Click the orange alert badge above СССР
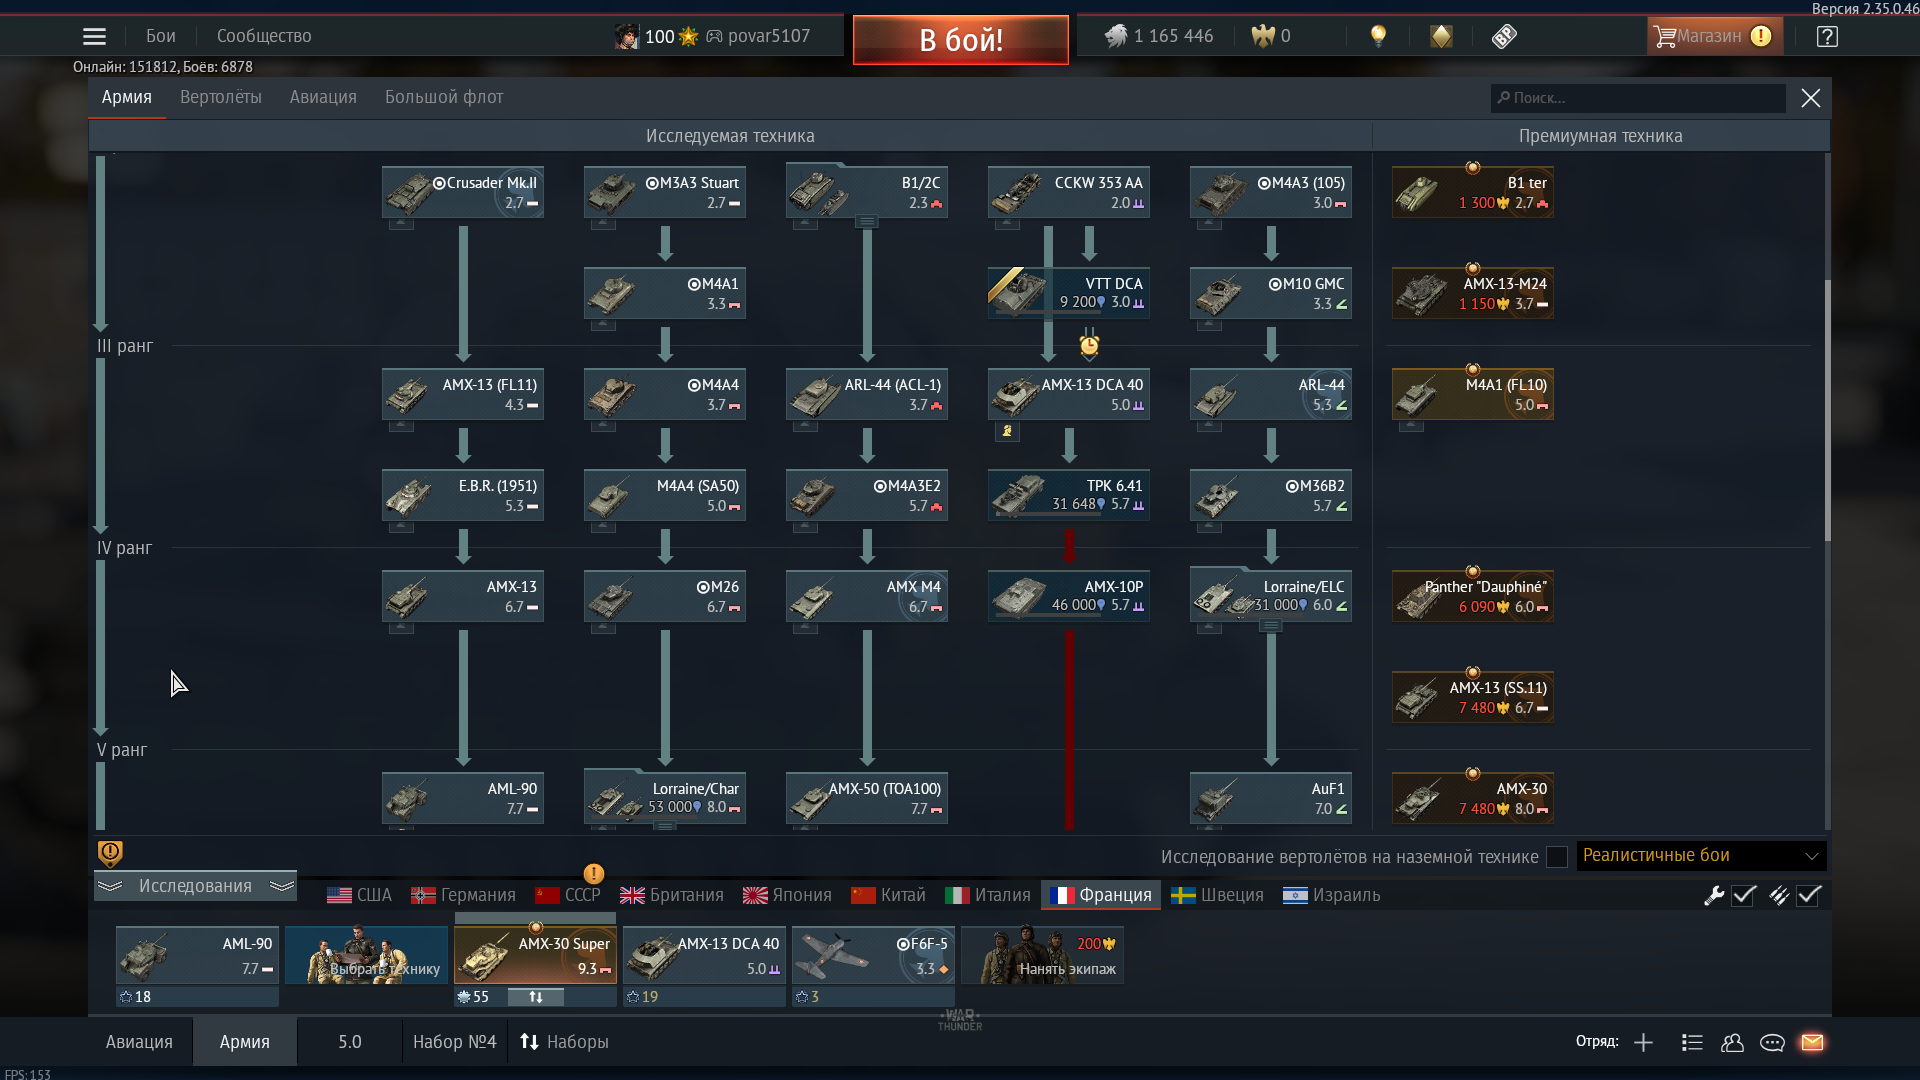1920x1080 pixels. pos(594,873)
